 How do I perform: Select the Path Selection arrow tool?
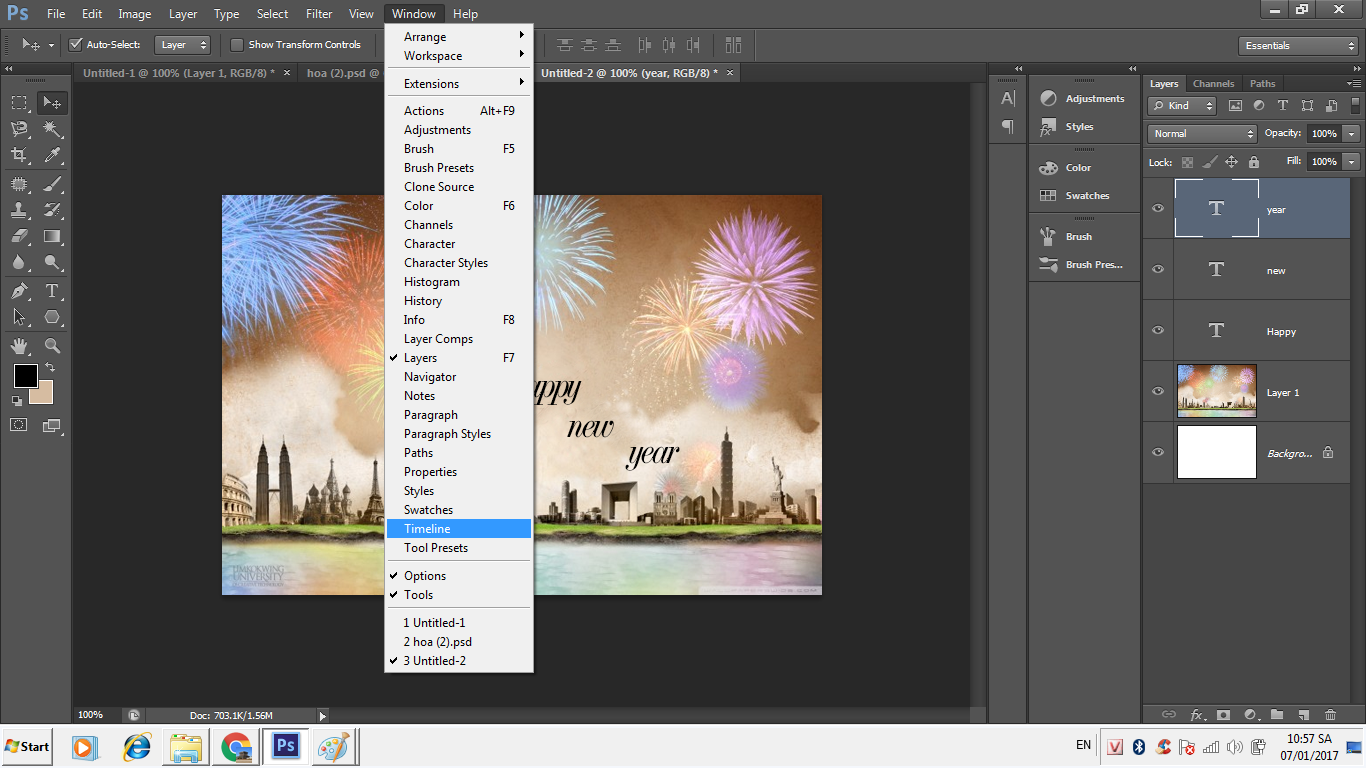[19, 317]
